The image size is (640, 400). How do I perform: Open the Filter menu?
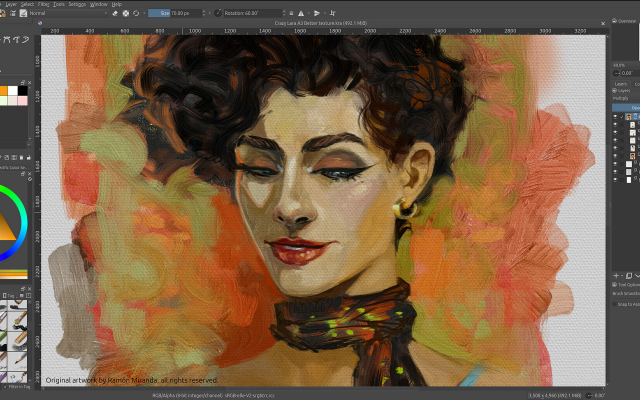tap(43, 4)
